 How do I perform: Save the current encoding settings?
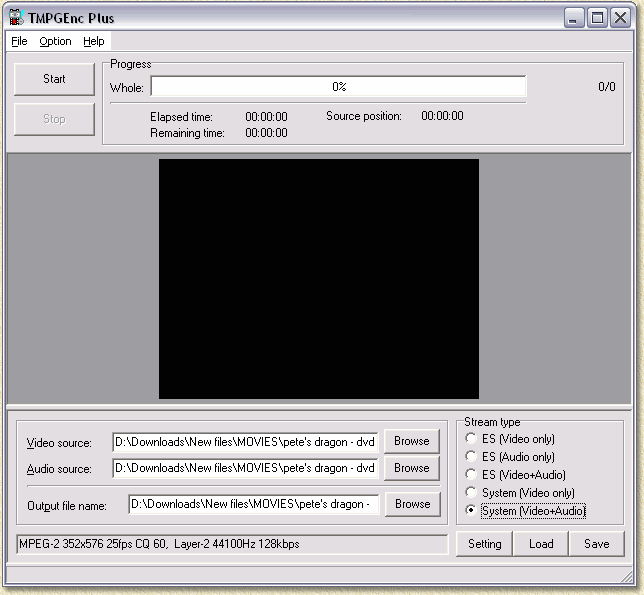coord(597,544)
